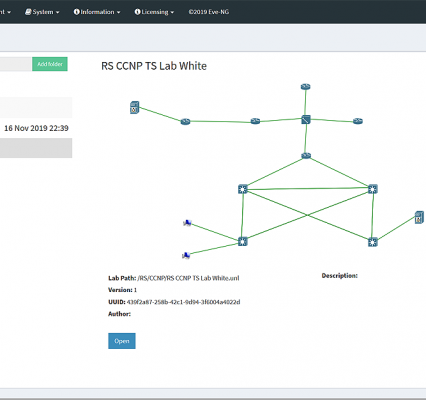
Task: Click the router below the central switch
Action: pos(306,156)
